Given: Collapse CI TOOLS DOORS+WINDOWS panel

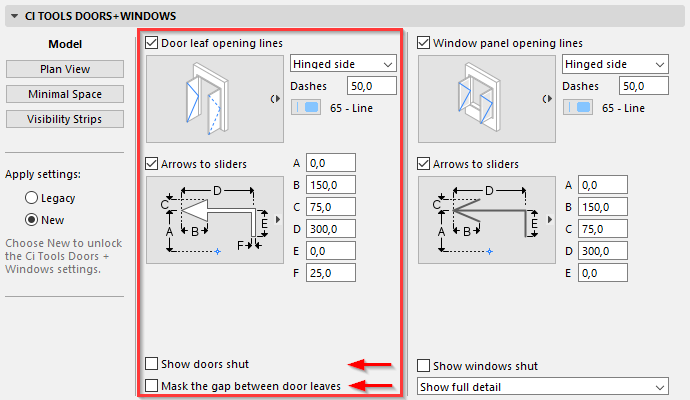Looking at the screenshot, I should [x=15, y=16].
